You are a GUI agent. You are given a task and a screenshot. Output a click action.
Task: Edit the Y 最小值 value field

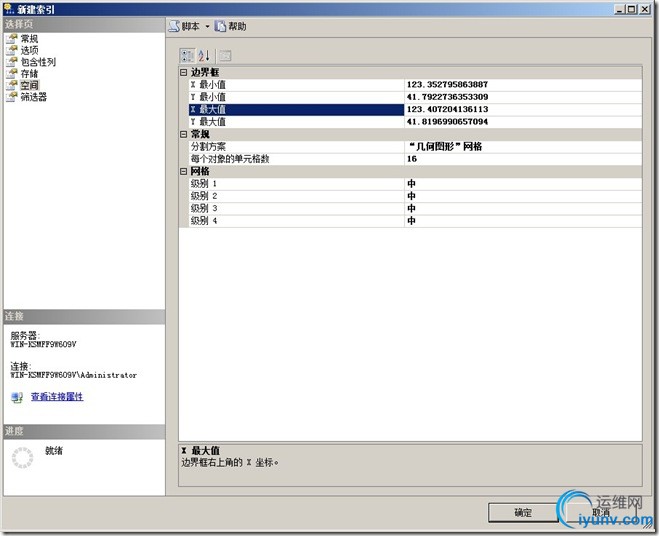click(523, 97)
